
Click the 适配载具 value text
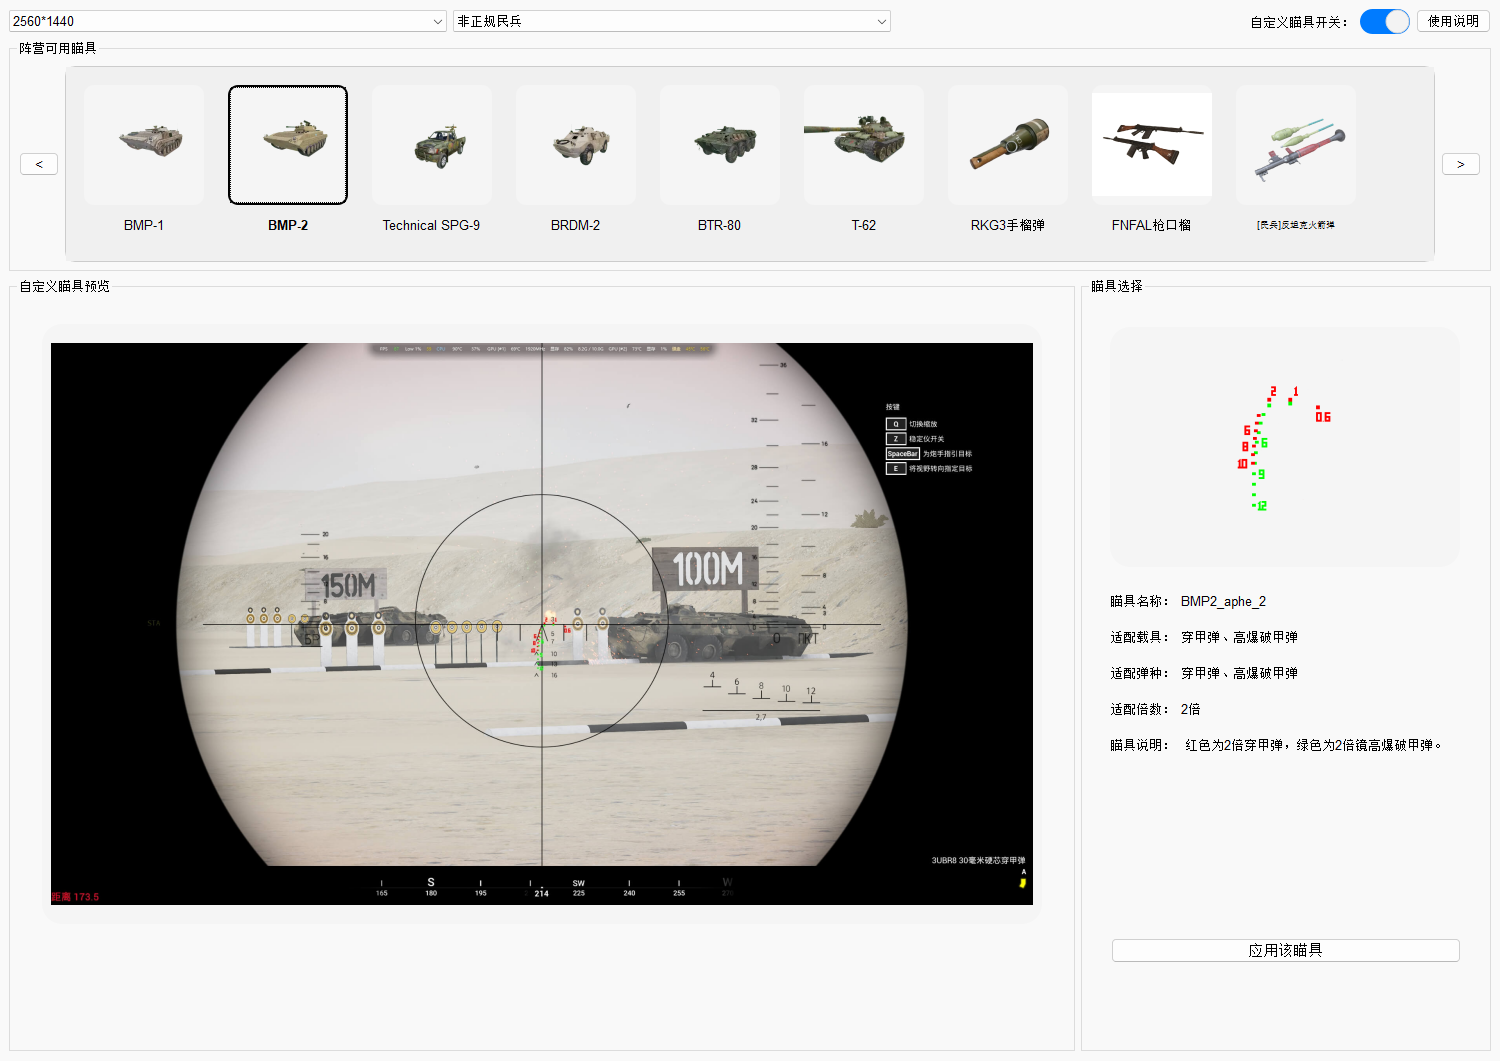[x=1239, y=637]
